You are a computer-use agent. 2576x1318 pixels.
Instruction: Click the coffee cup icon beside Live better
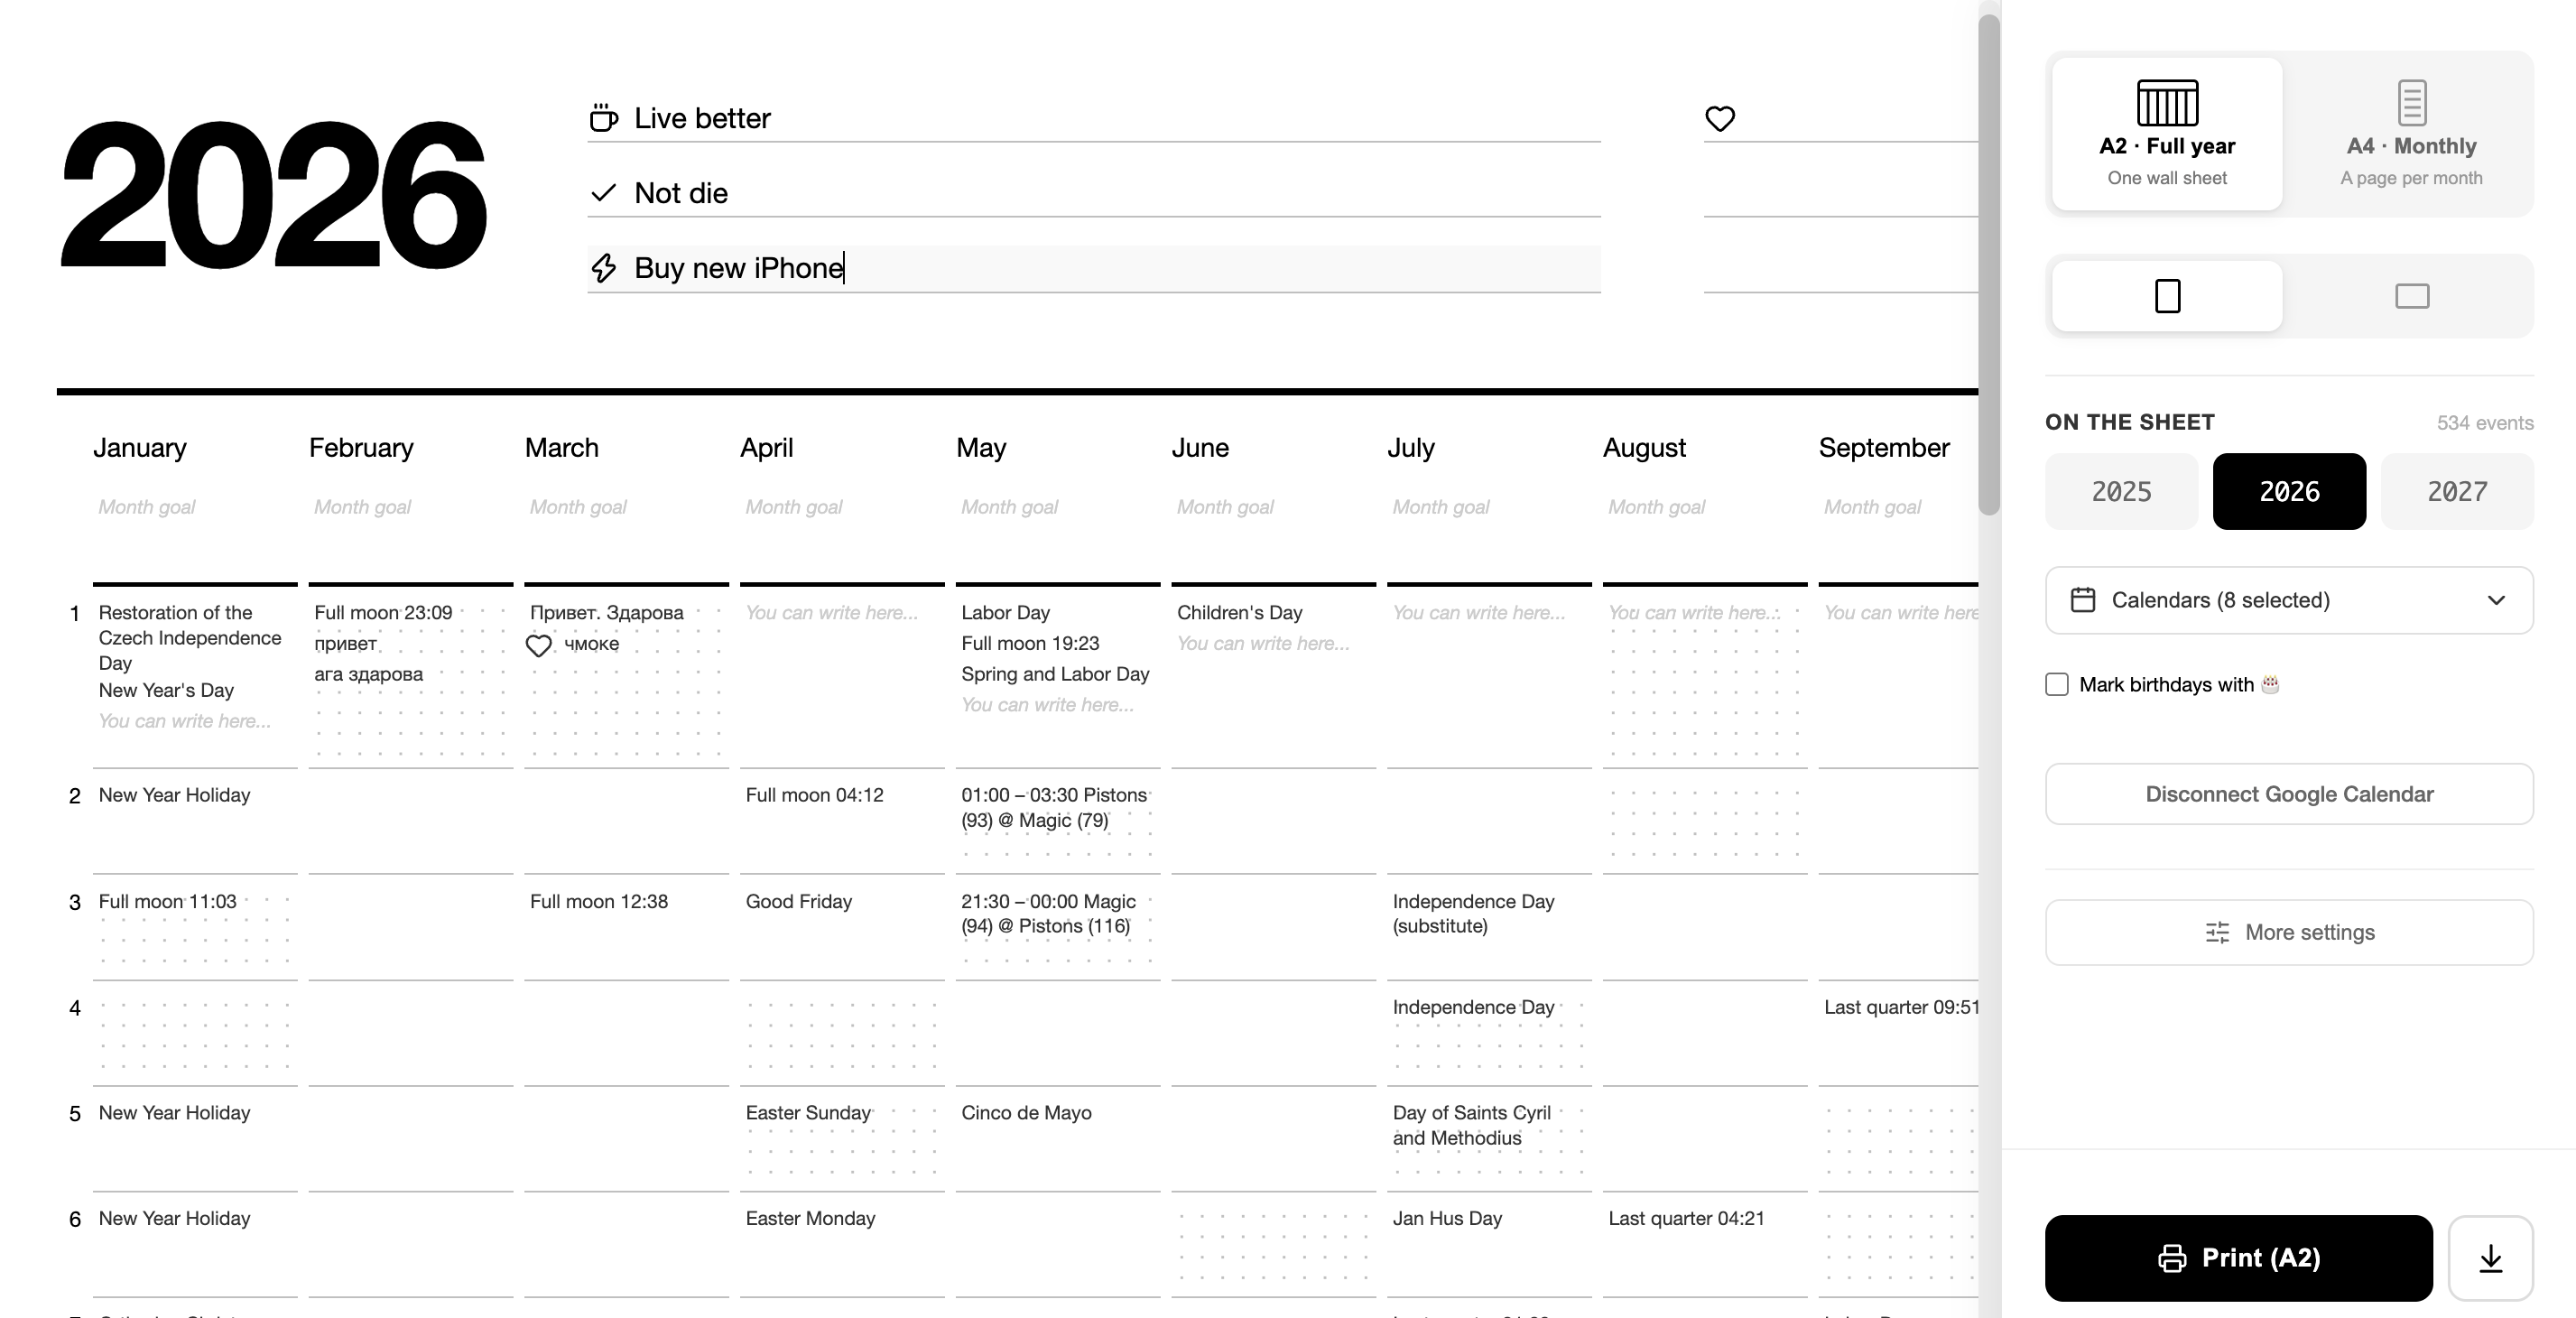pos(603,118)
